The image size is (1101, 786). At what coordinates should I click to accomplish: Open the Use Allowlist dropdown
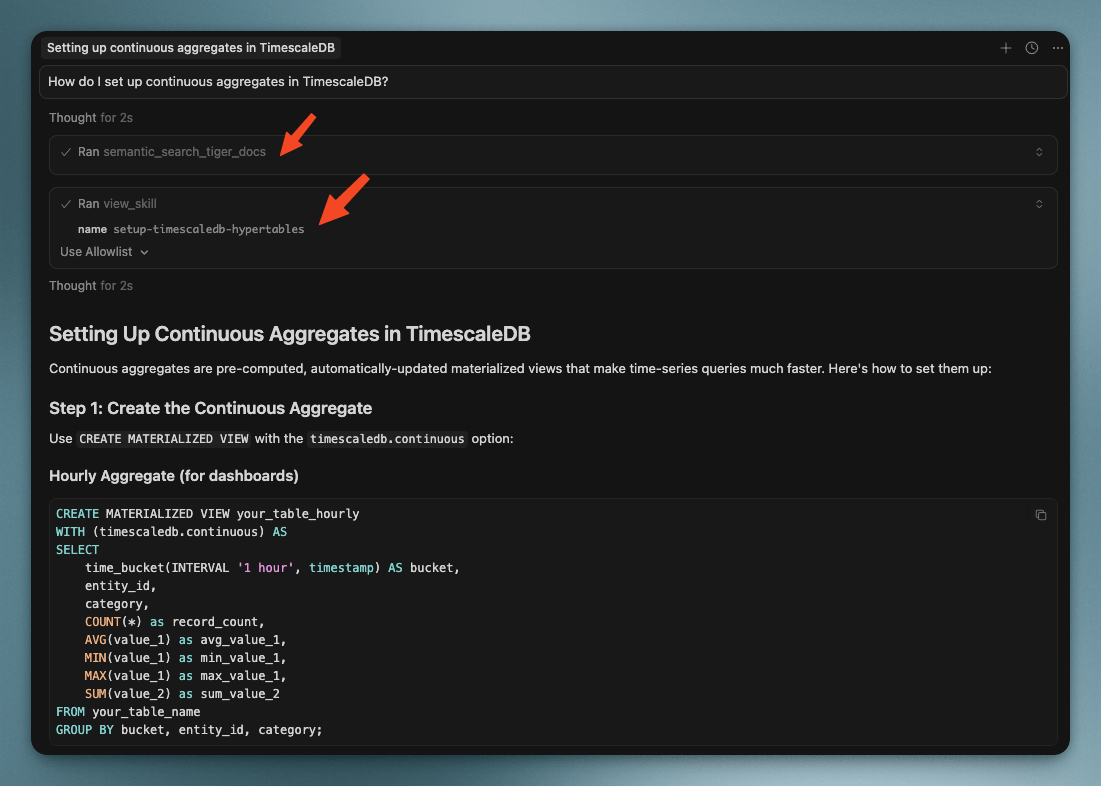104,252
